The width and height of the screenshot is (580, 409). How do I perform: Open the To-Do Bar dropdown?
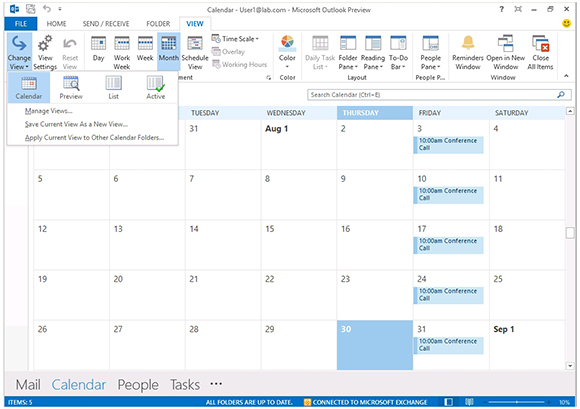[x=398, y=52]
